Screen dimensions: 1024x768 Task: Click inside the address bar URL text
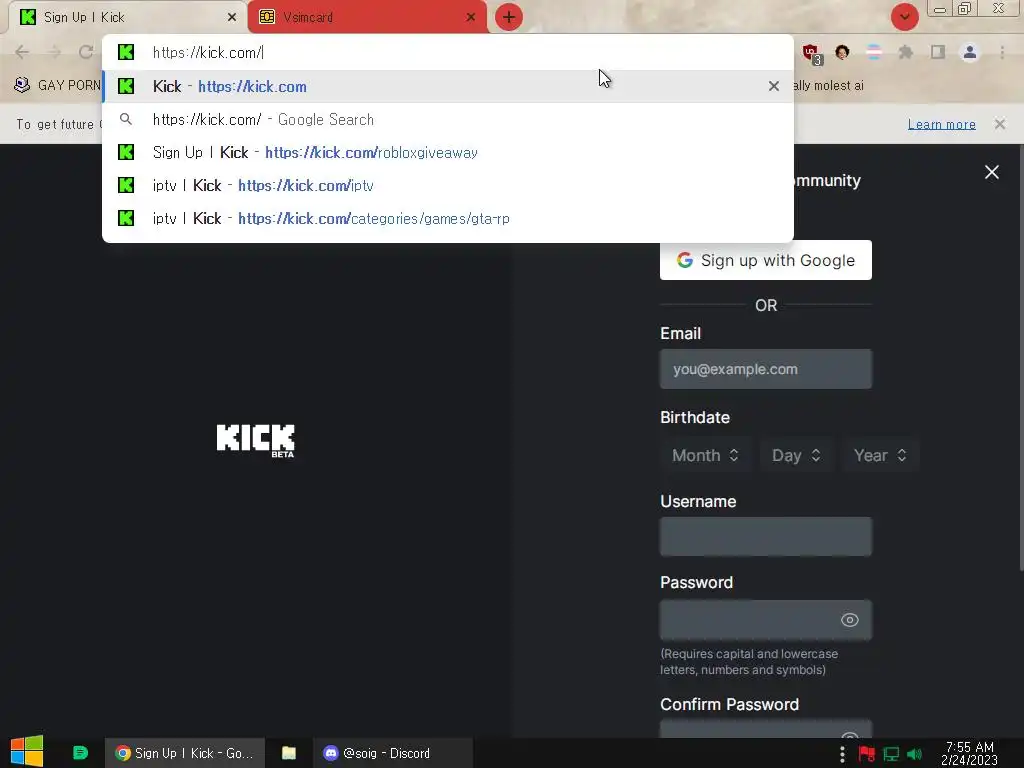pos(208,53)
